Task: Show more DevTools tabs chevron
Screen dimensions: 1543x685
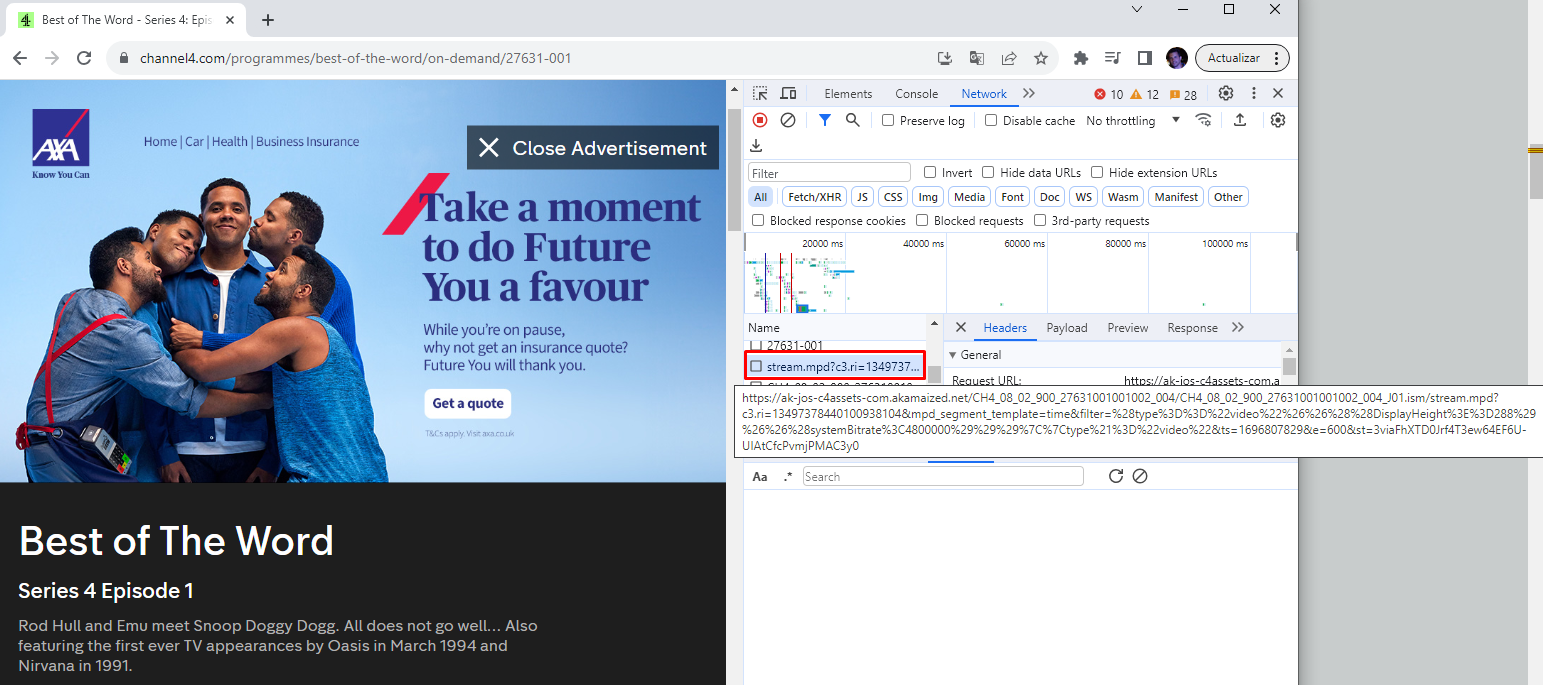Action: pyautogui.click(x=1029, y=93)
